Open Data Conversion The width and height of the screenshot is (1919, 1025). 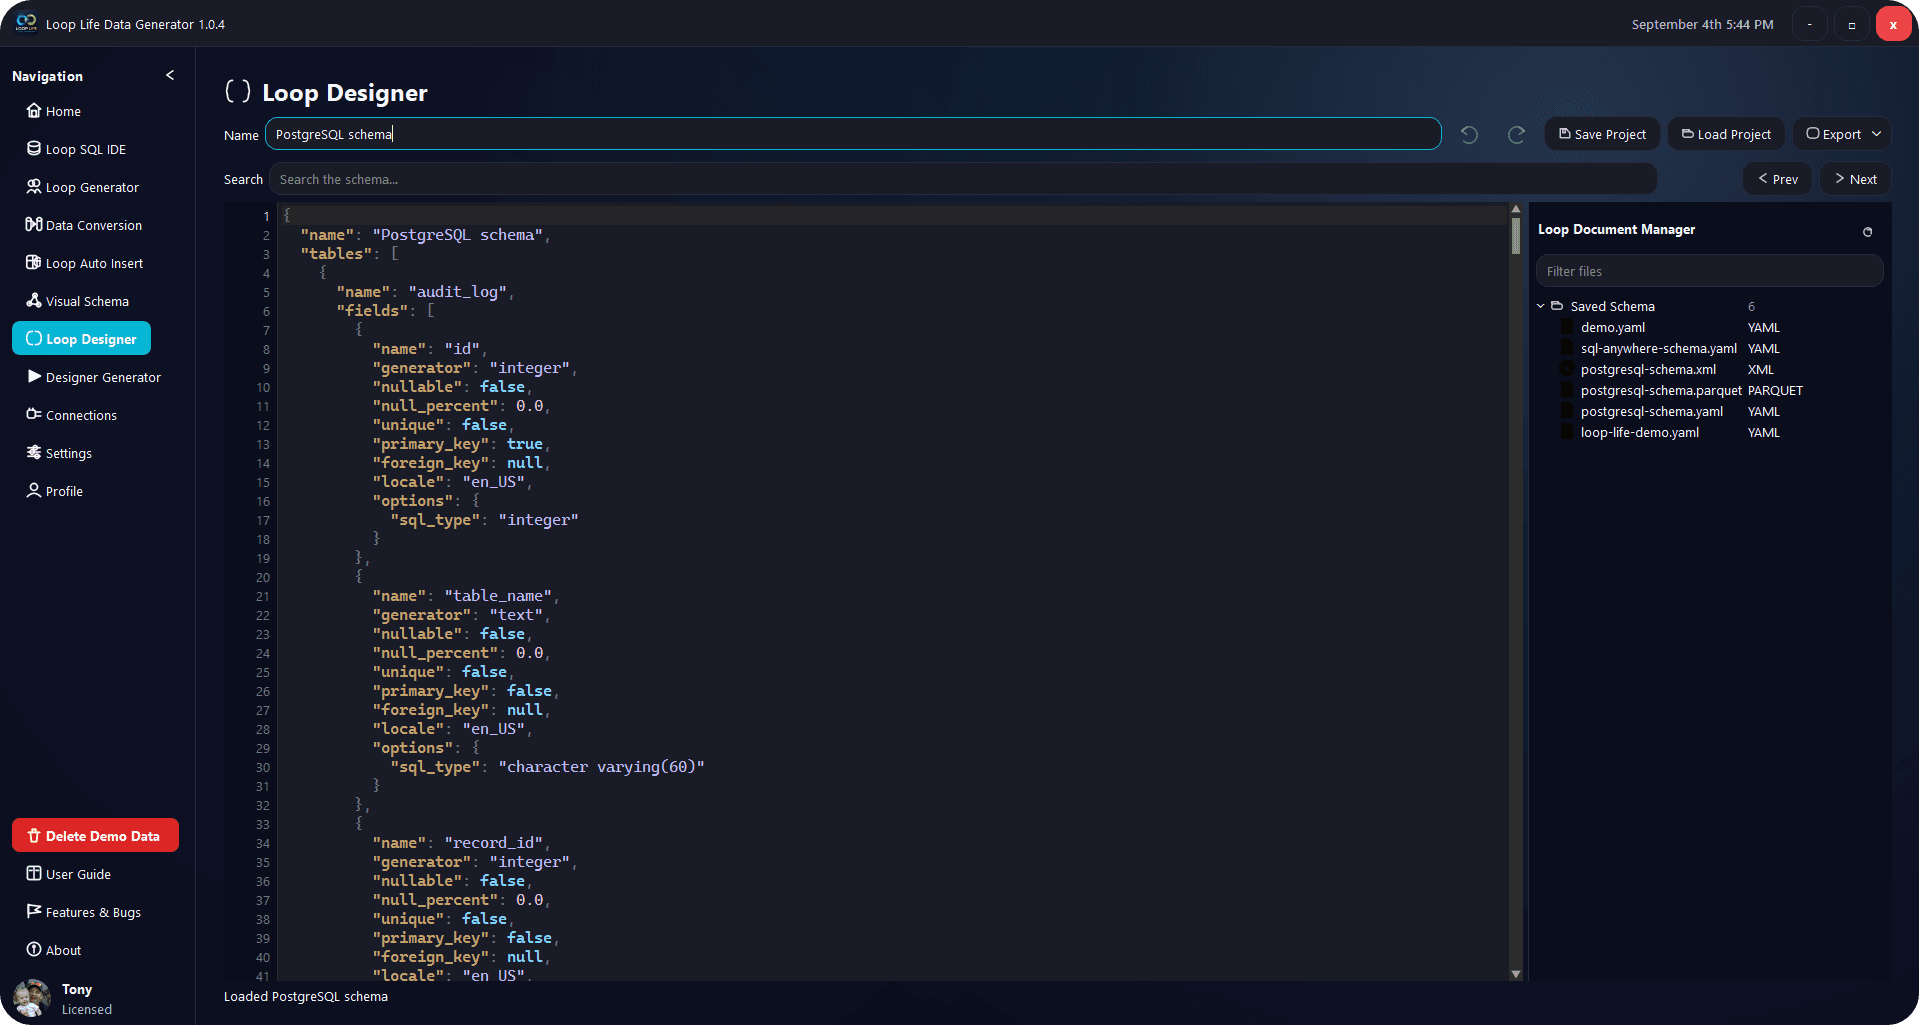pyautogui.click(x=84, y=225)
